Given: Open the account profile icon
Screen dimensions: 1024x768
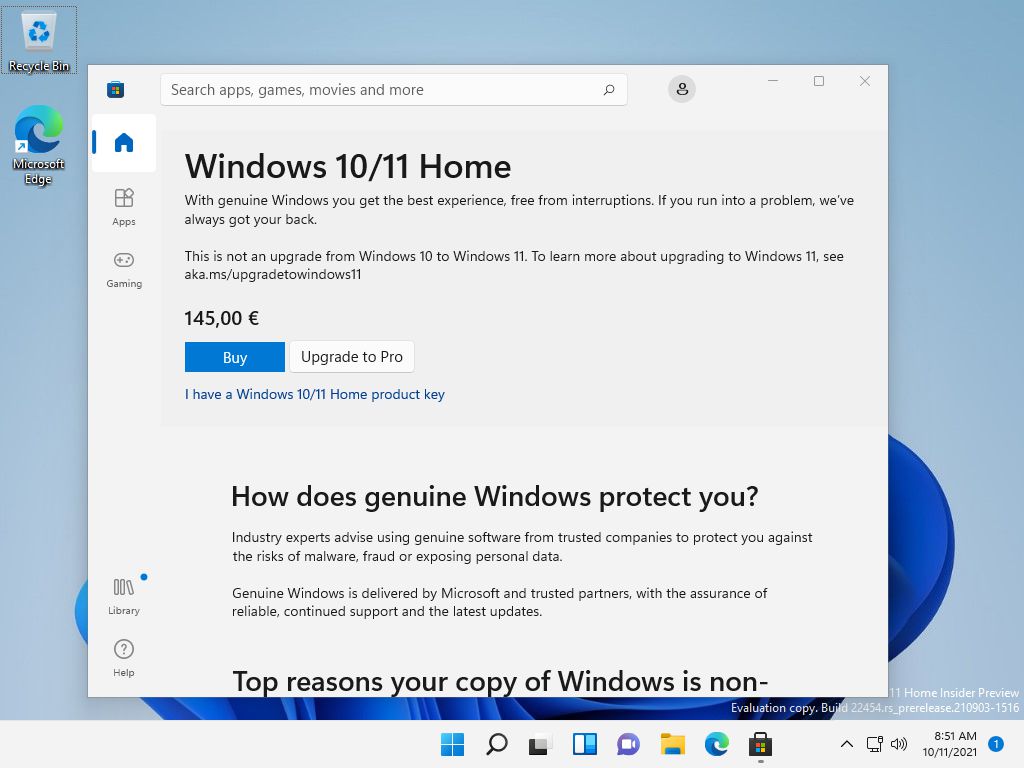Looking at the screenshot, I should point(682,89).
